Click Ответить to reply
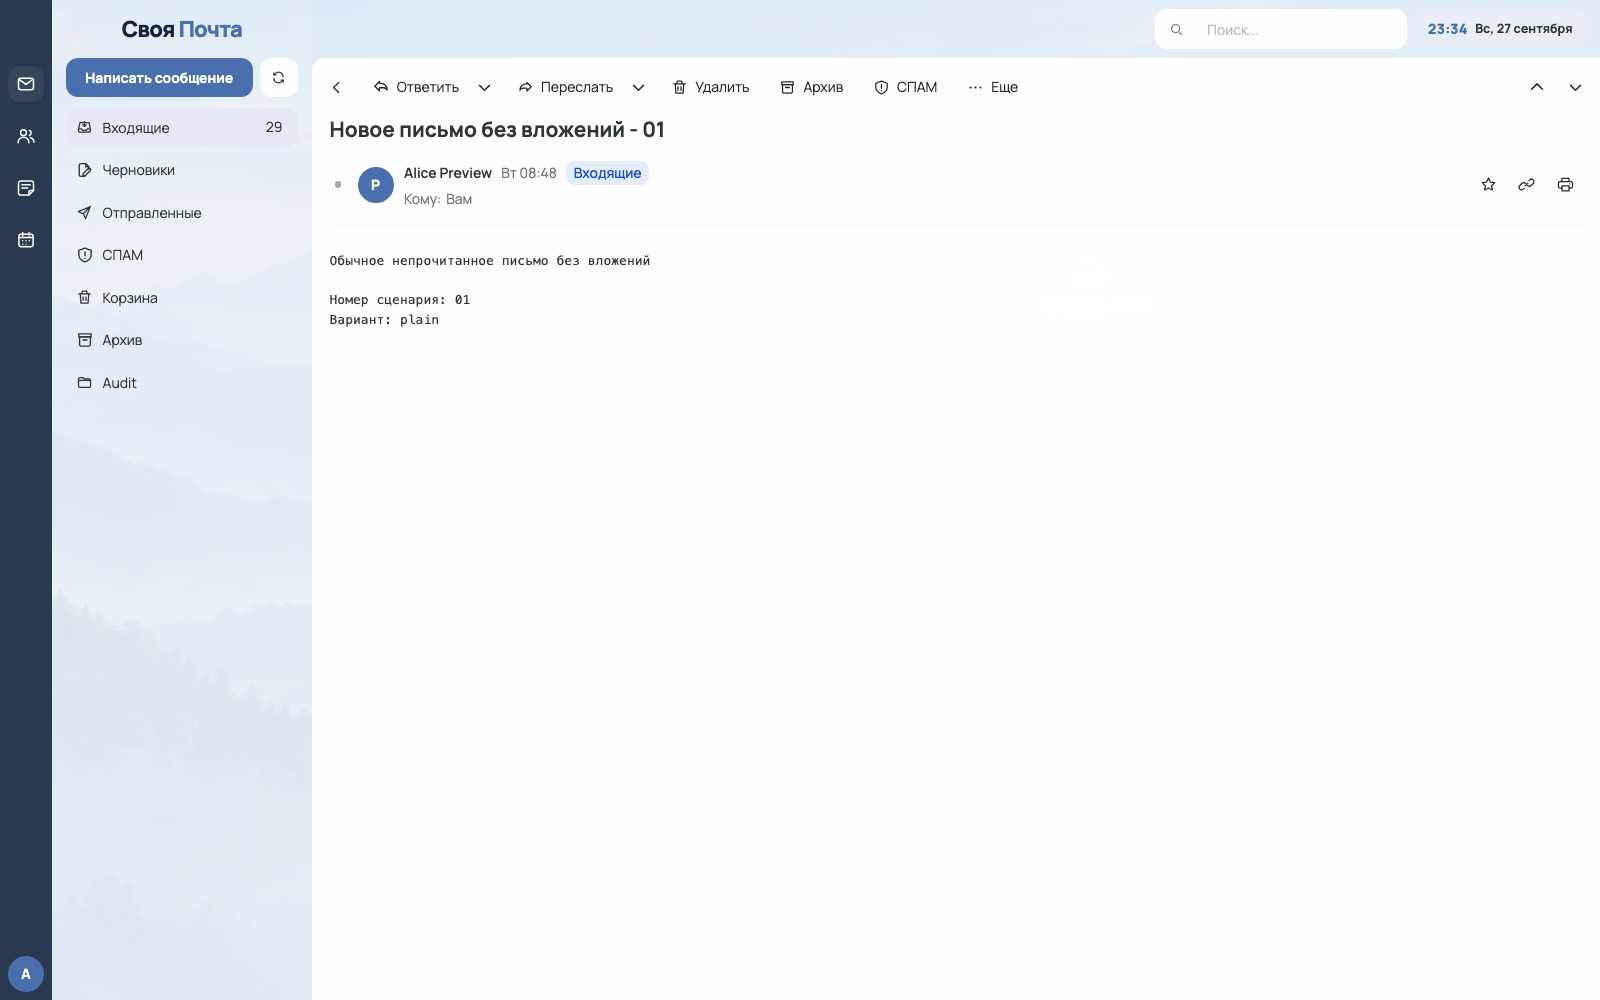Image resolution: width=1600 pixels, height=1000 pixels. click(x=416, y=87)
